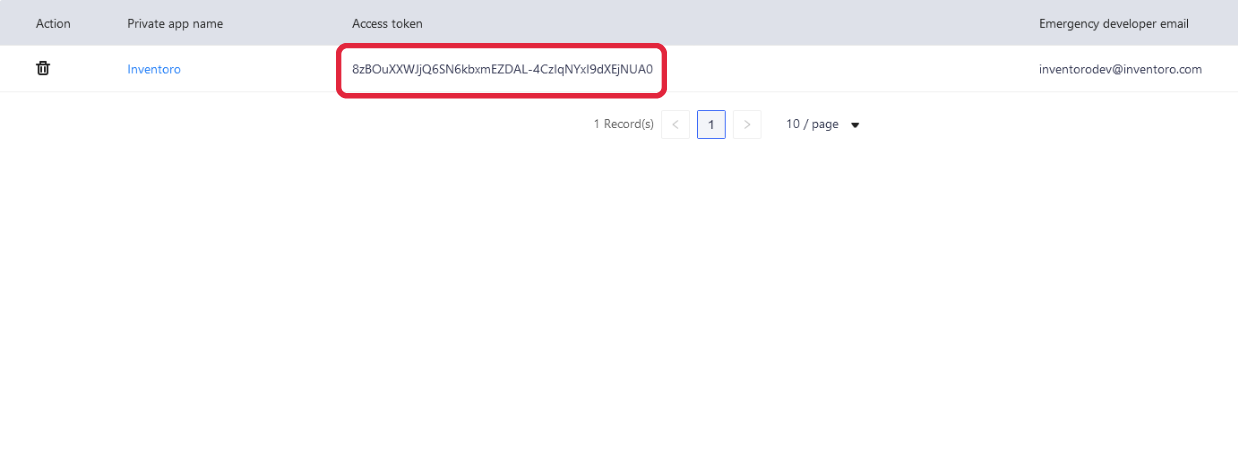Open the Inventoro private app link
This screenshot has height=471, width=1238.
(154, 70)
